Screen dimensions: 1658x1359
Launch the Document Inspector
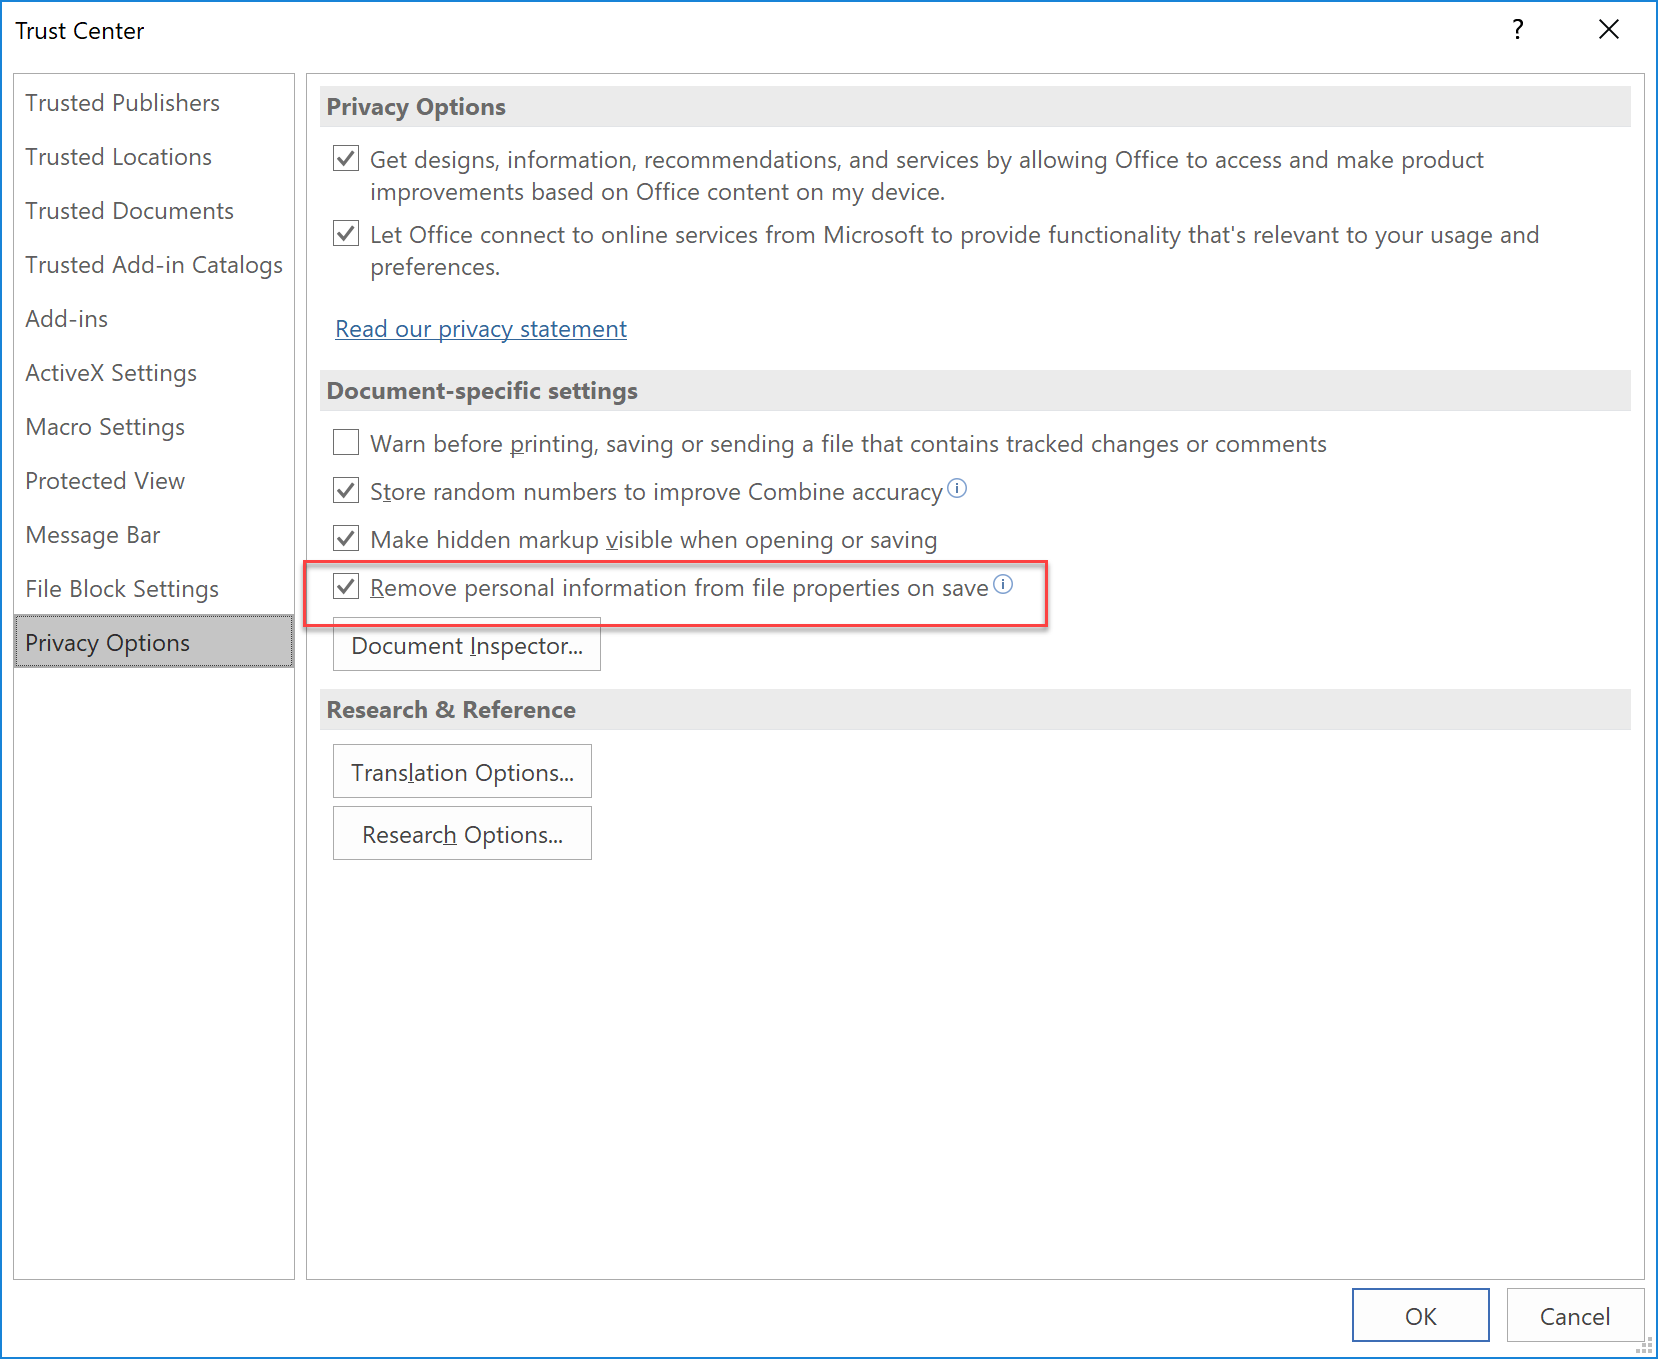coord(466,645)
